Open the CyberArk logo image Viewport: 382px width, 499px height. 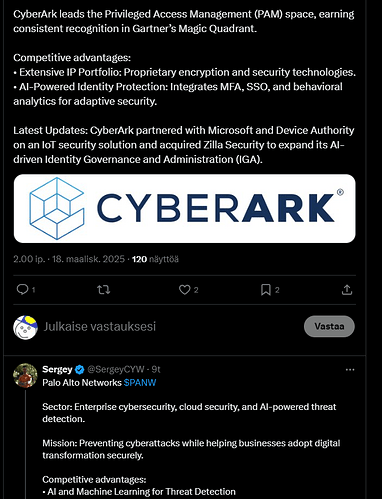[x=184, y=209]
